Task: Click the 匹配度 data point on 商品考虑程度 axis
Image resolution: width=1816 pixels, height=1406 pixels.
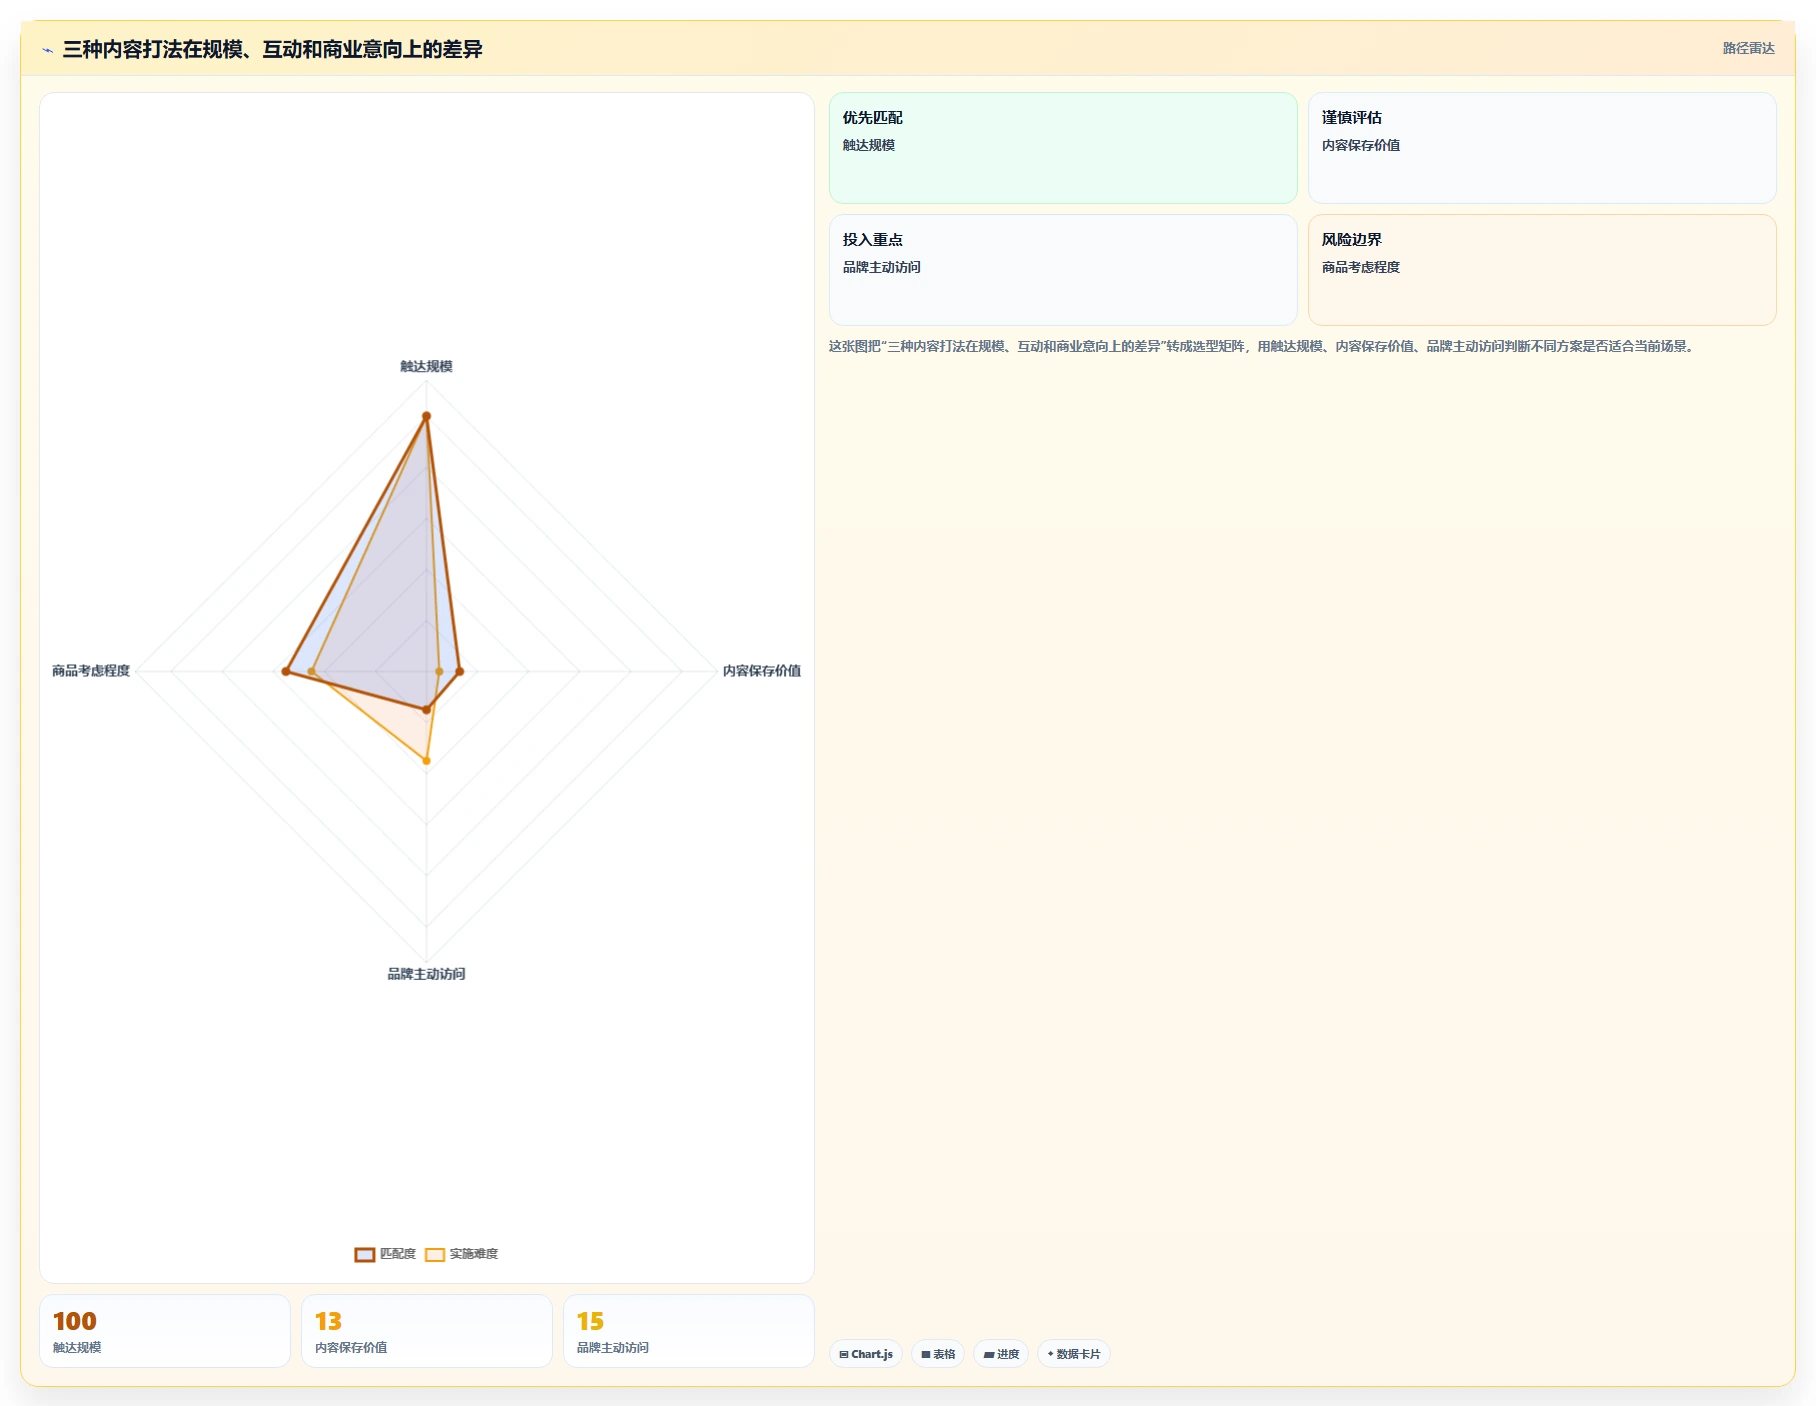Action: tap(286, 671)
